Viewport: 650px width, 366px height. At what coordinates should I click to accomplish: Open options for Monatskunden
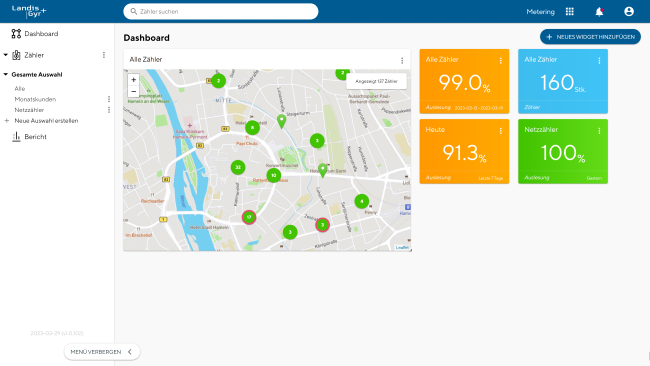point(109,99)
